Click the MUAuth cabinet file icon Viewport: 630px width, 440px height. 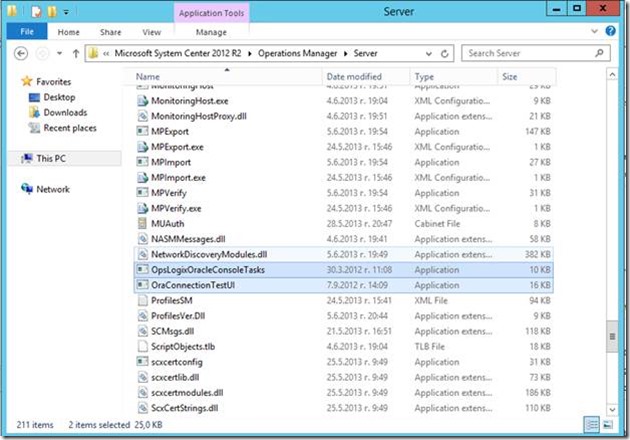[x=142, y=224]
